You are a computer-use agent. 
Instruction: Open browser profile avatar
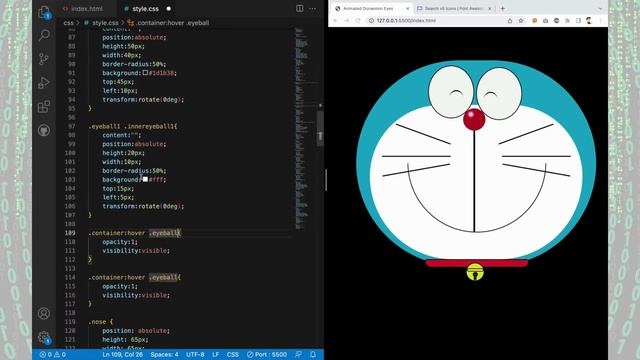[x=589, y=20]
